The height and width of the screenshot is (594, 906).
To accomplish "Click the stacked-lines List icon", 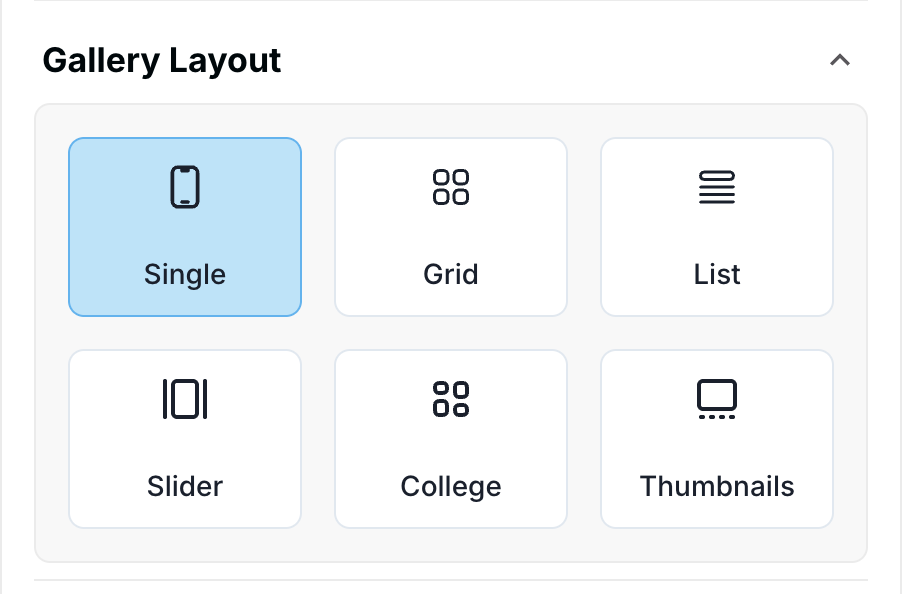I will click(717, 187).
